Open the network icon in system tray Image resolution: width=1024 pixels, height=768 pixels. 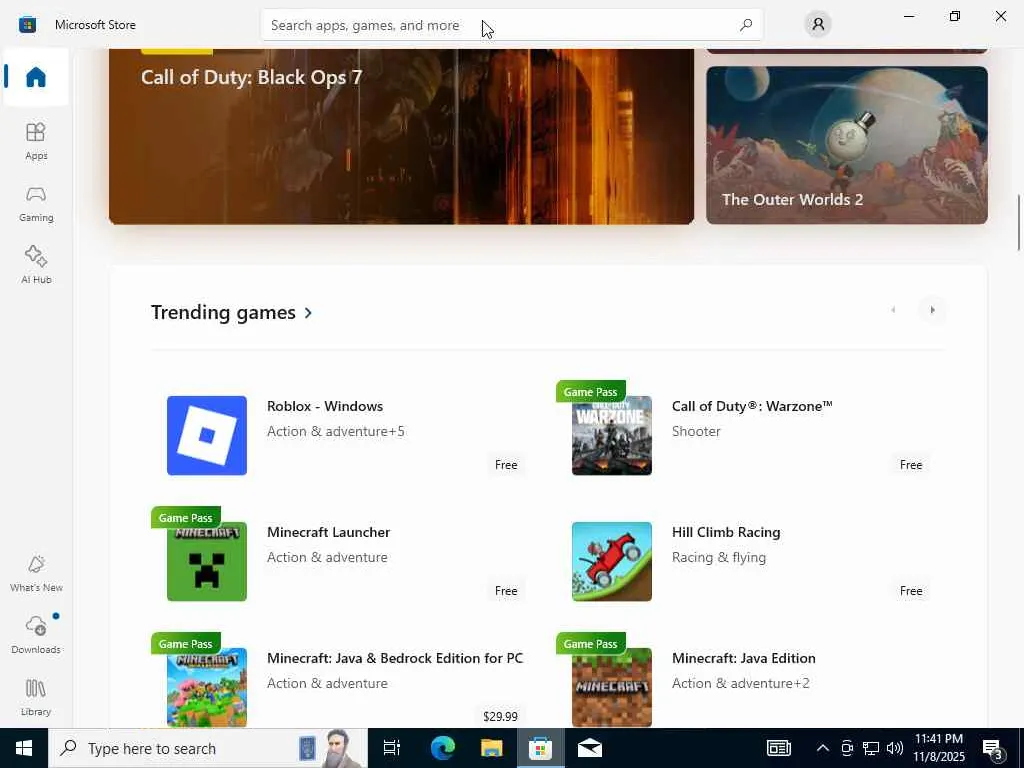[x=871, y=748]
